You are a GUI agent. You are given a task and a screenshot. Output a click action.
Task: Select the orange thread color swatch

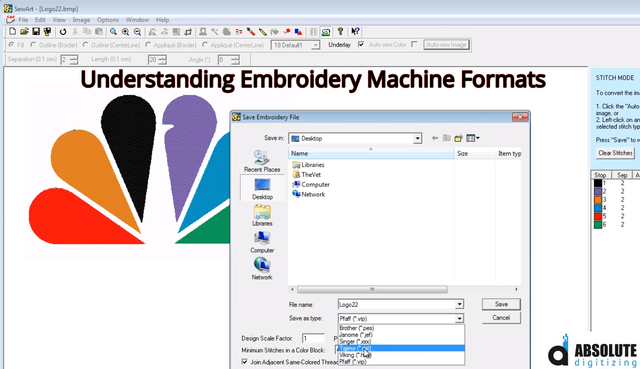(x=598, y=200)
